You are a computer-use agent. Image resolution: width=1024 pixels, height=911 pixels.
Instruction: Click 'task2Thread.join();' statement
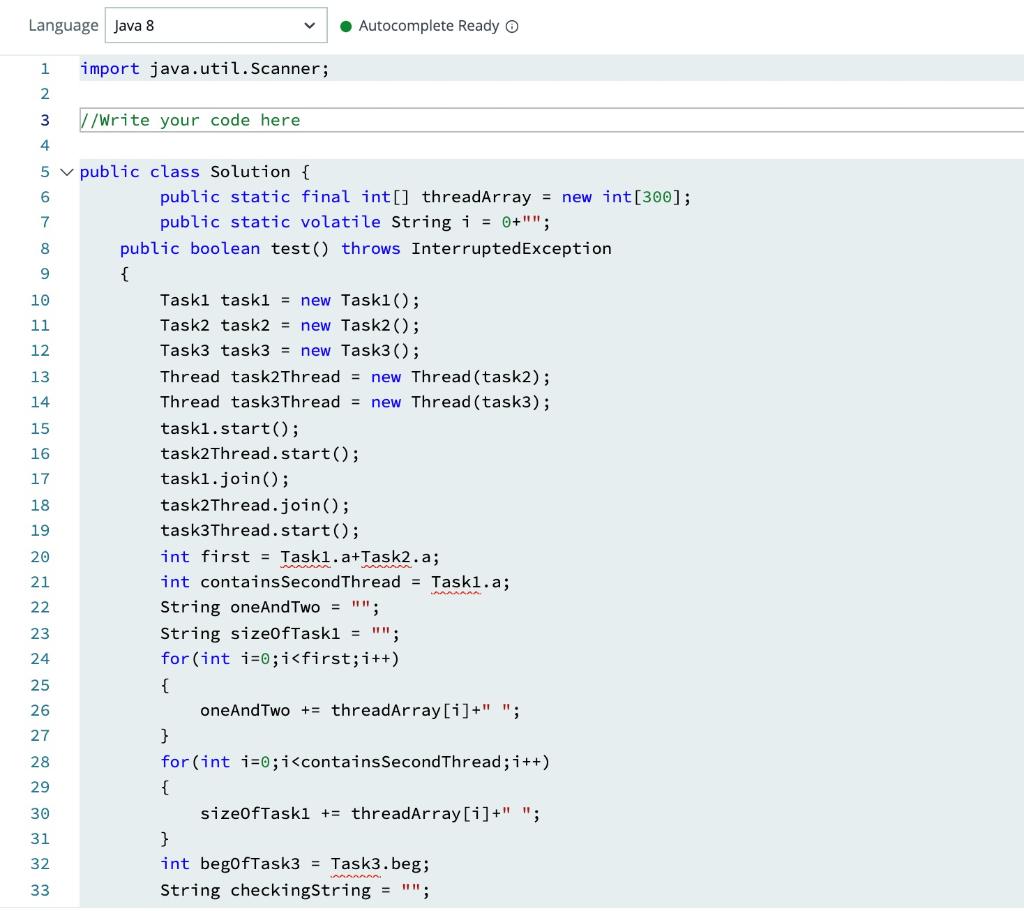(255, 505)
